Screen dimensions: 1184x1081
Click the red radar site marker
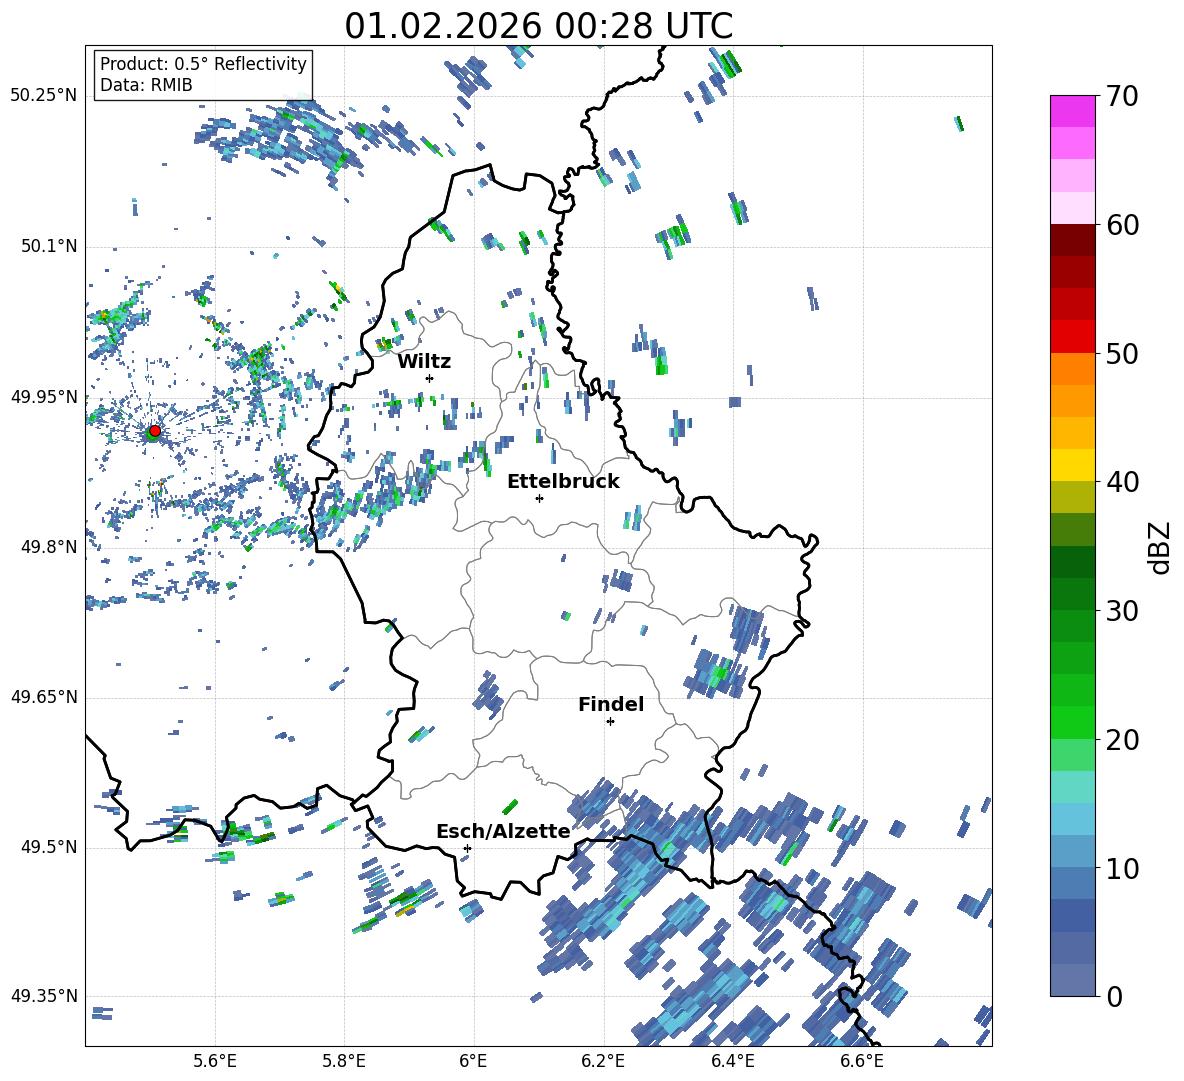154,431
